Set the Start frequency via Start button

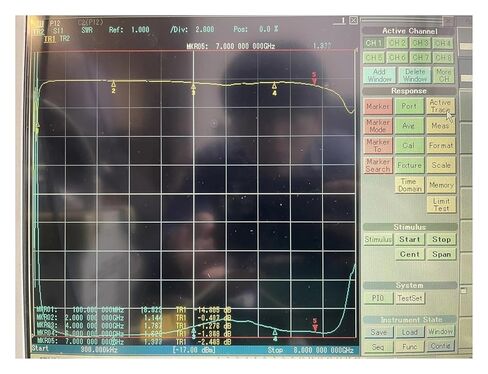pyautogui.click(x=409, y=240)
